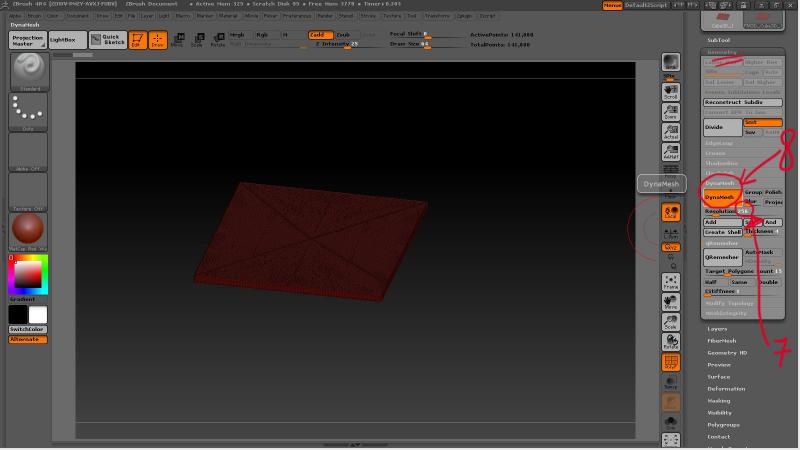
Task: Open the Standard brush selector
Action: (28, 72)
